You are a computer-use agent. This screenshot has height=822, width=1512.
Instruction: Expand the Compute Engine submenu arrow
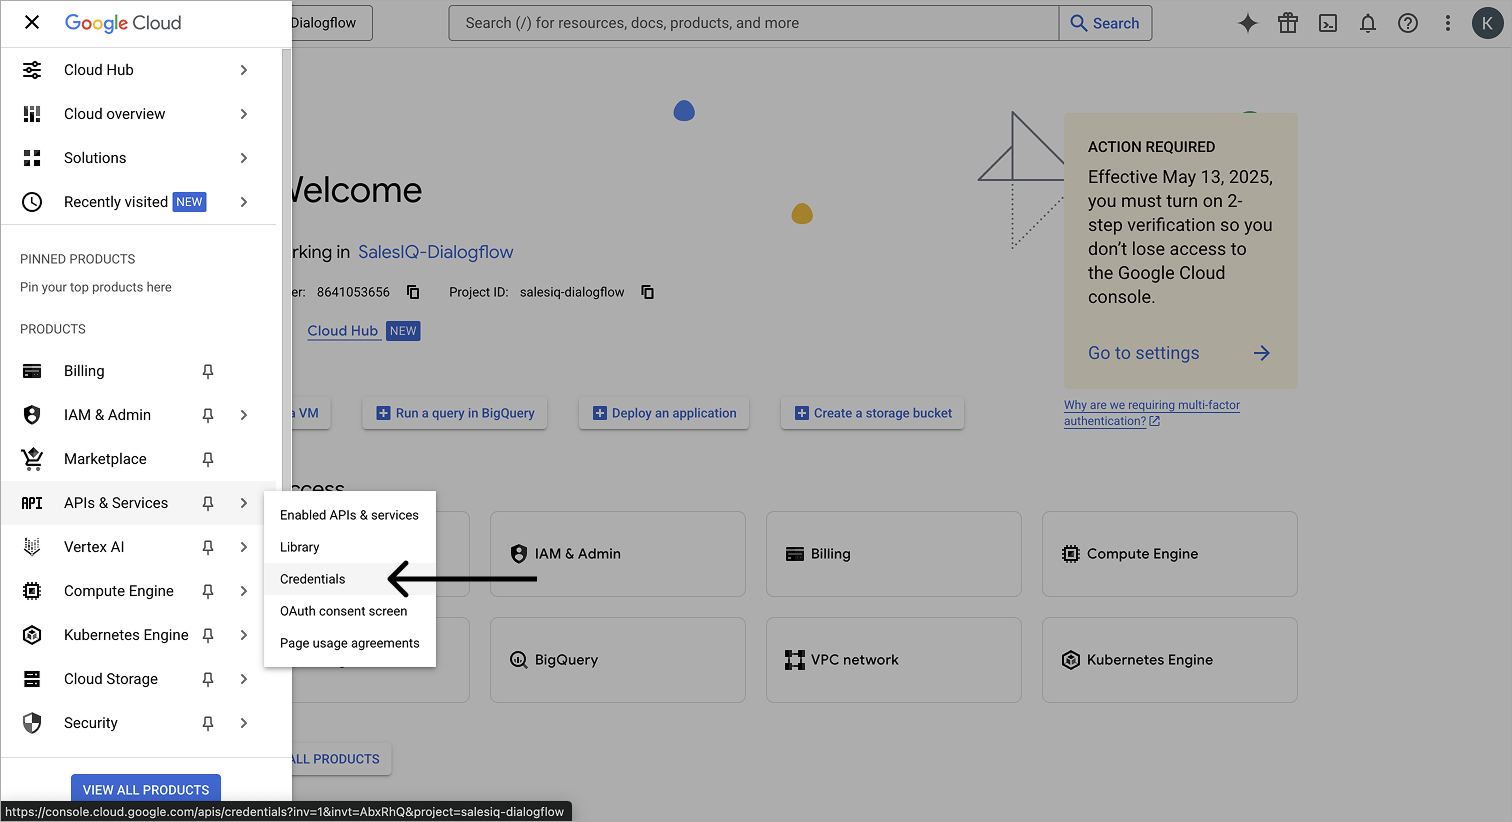point(244,591)
